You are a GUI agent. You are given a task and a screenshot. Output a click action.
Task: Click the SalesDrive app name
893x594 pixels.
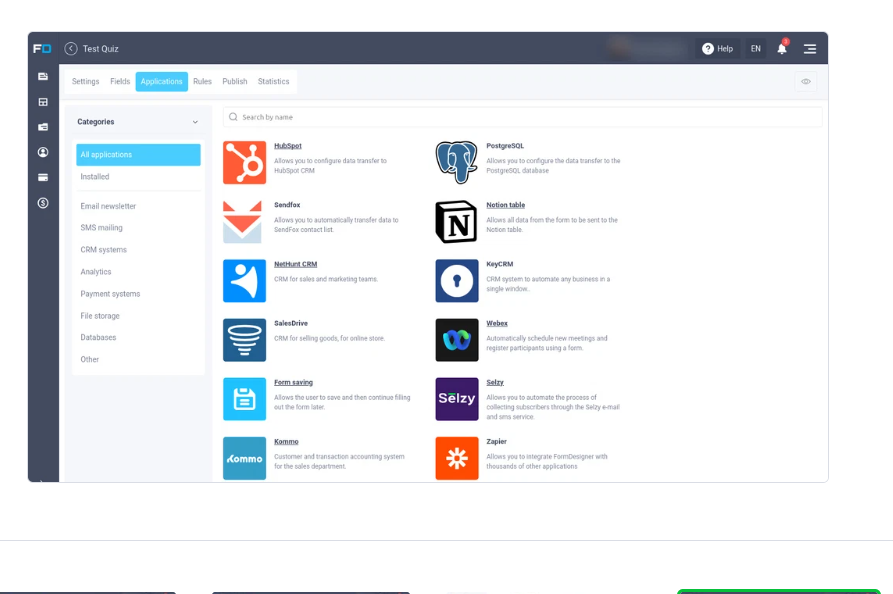click(x=290, y=323)
